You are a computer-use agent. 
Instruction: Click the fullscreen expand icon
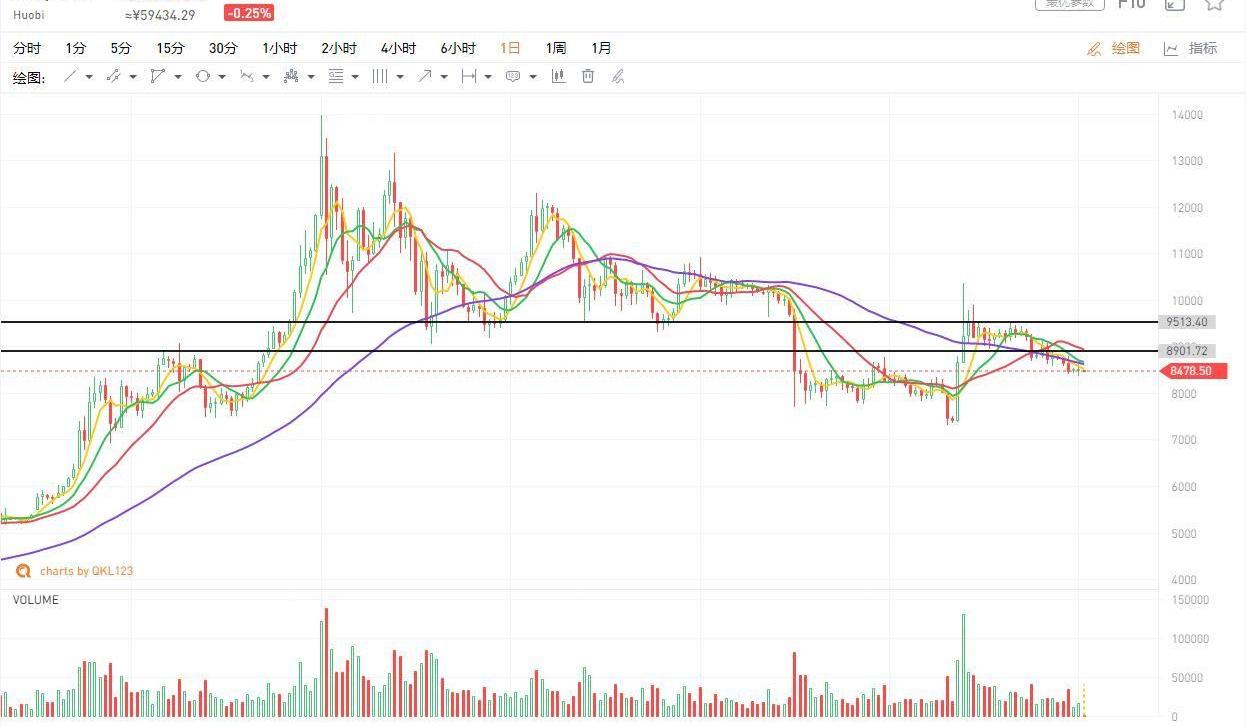1174,4
